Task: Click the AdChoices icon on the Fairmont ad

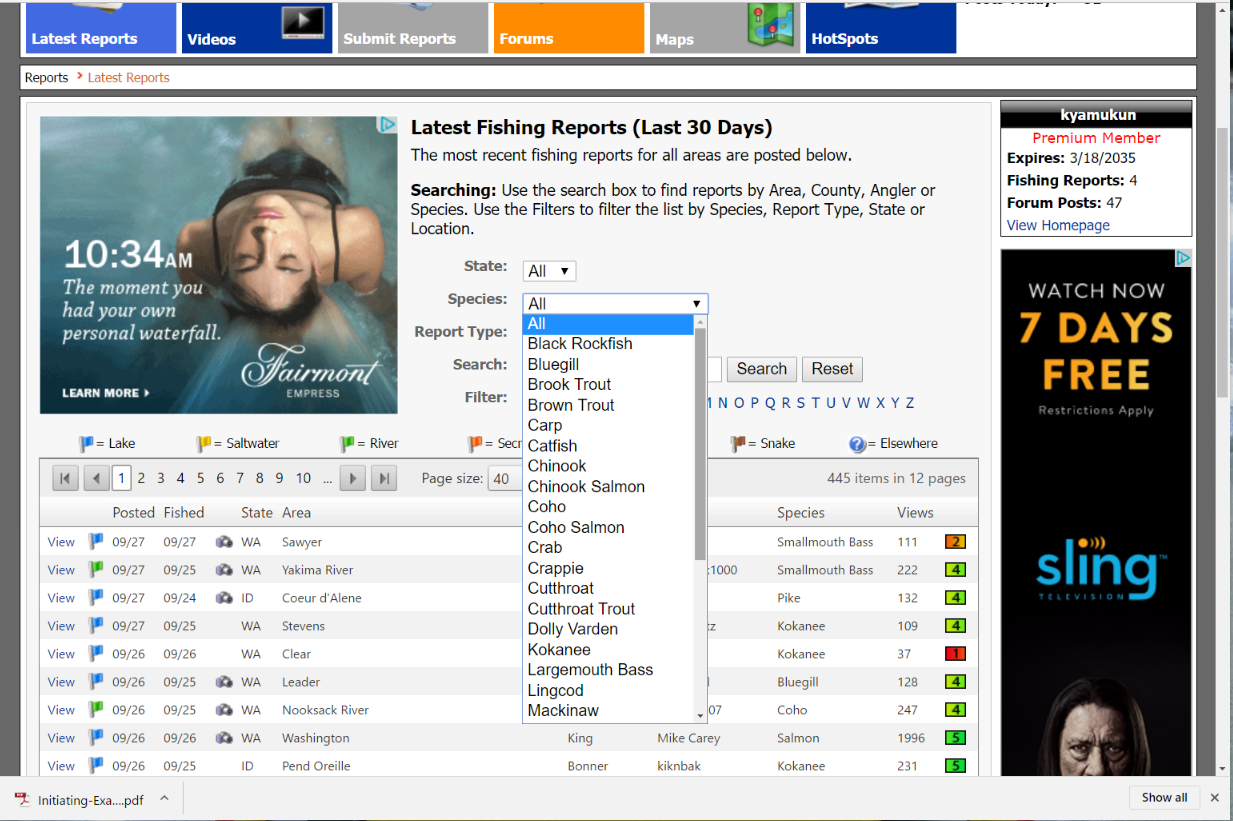Action: tap(387, 125)
